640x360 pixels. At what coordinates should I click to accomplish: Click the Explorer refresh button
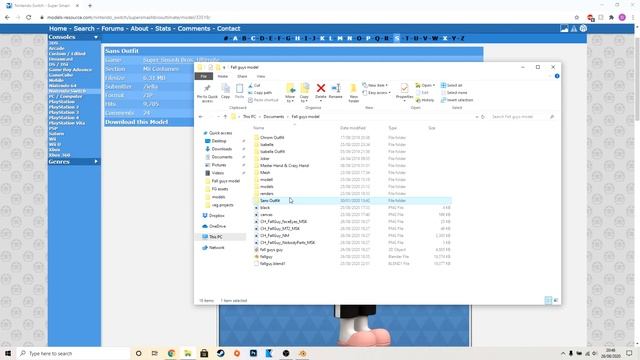[482, 117]
